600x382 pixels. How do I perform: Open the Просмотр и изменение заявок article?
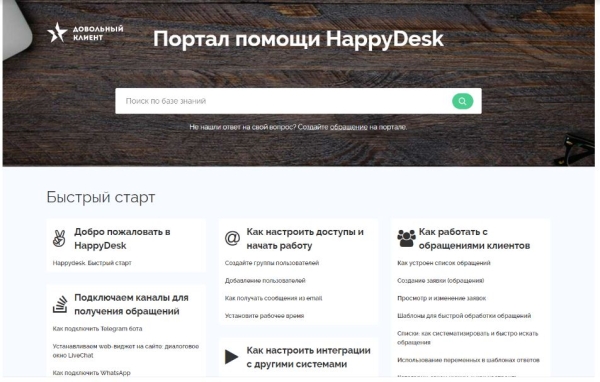pos(442,298)
